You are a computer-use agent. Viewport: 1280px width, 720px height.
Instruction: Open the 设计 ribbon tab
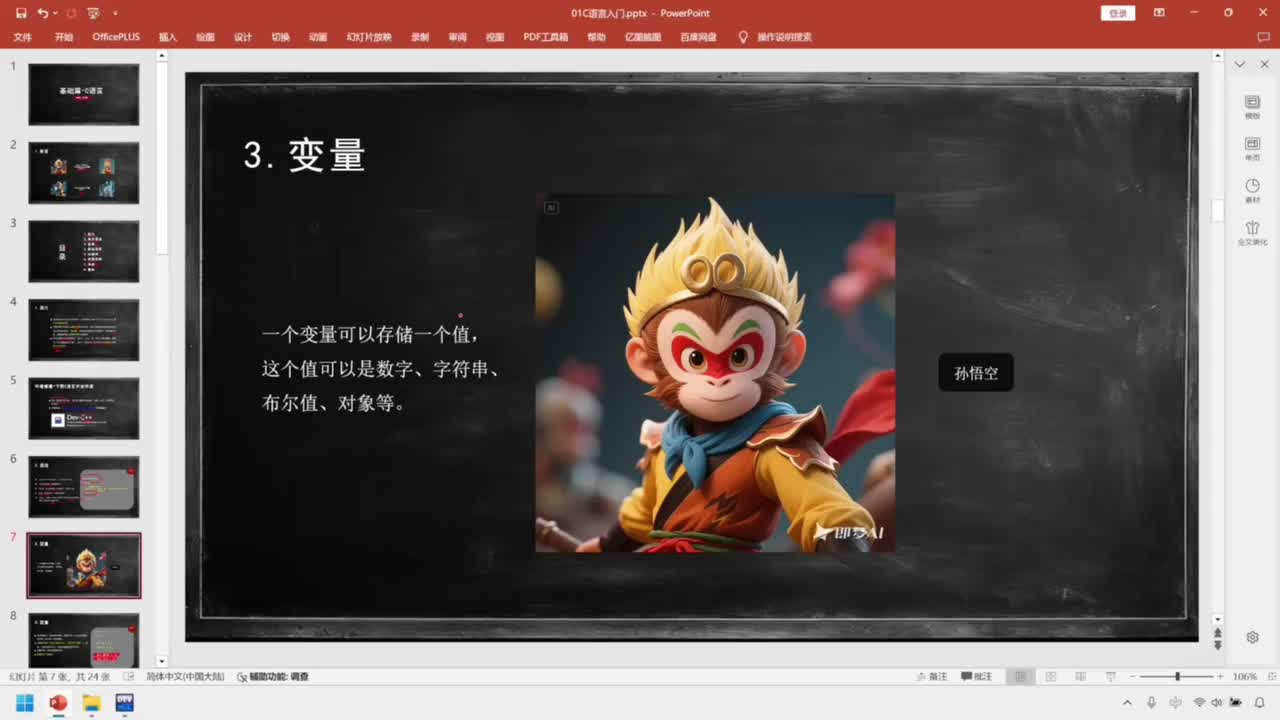coord(243,37)
